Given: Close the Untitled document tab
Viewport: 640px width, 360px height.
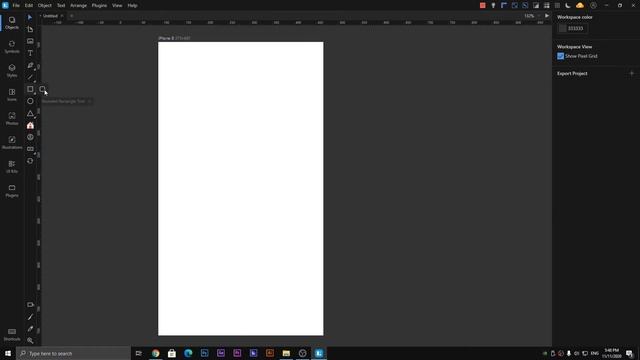Looking at the screenshot, I should [x=62, y=16].
